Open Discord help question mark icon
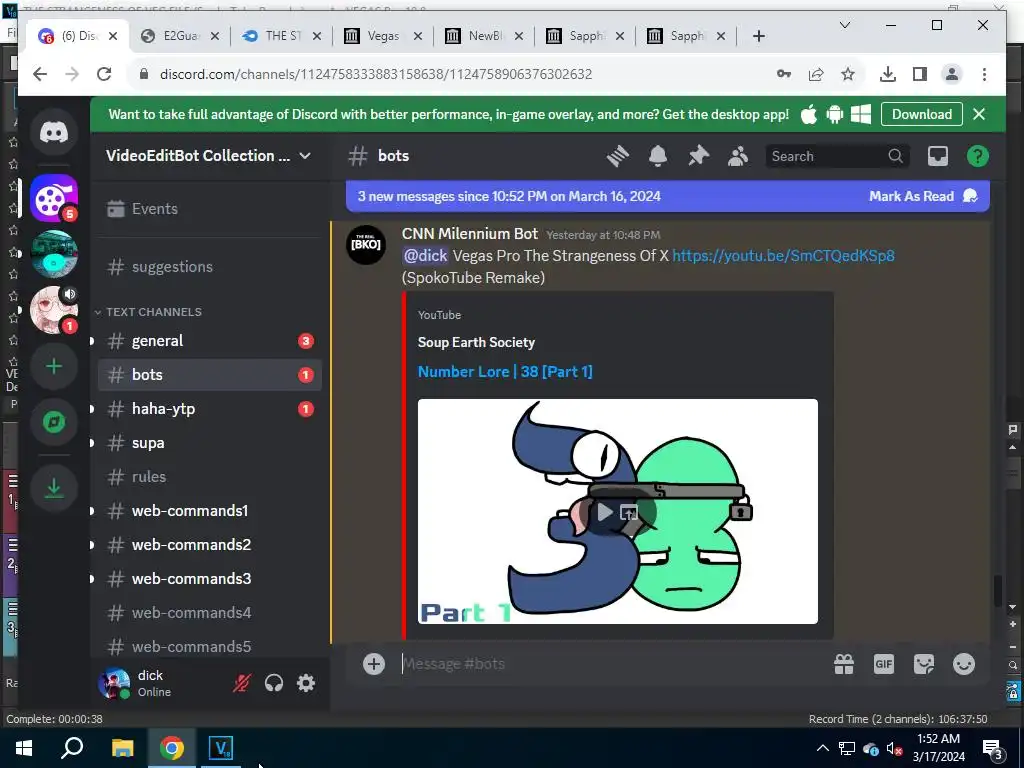The image size is (1024, 768). (x=978, y=156)
